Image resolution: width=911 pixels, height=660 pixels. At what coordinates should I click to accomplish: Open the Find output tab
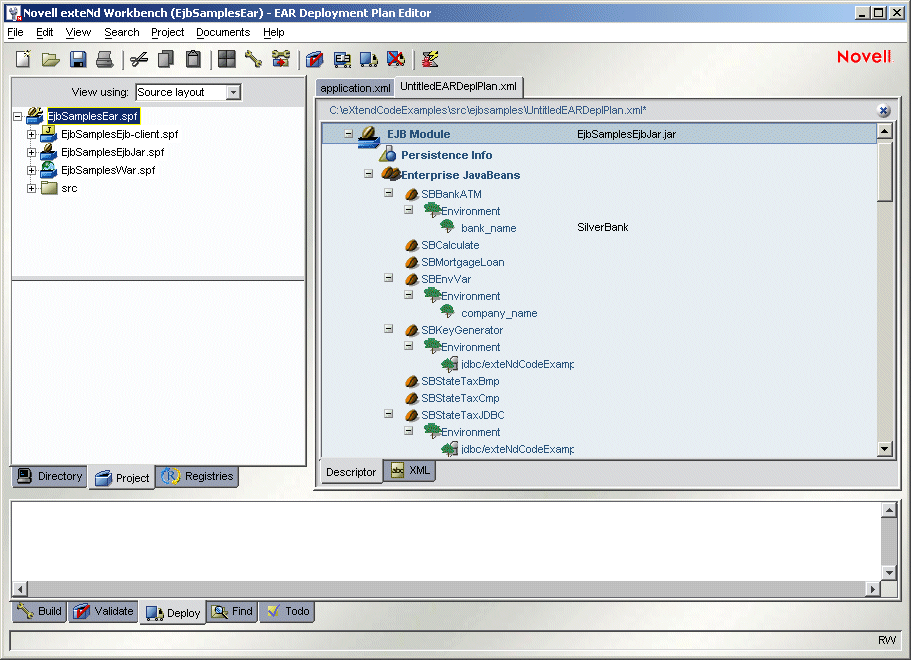[x=232, y=611]
